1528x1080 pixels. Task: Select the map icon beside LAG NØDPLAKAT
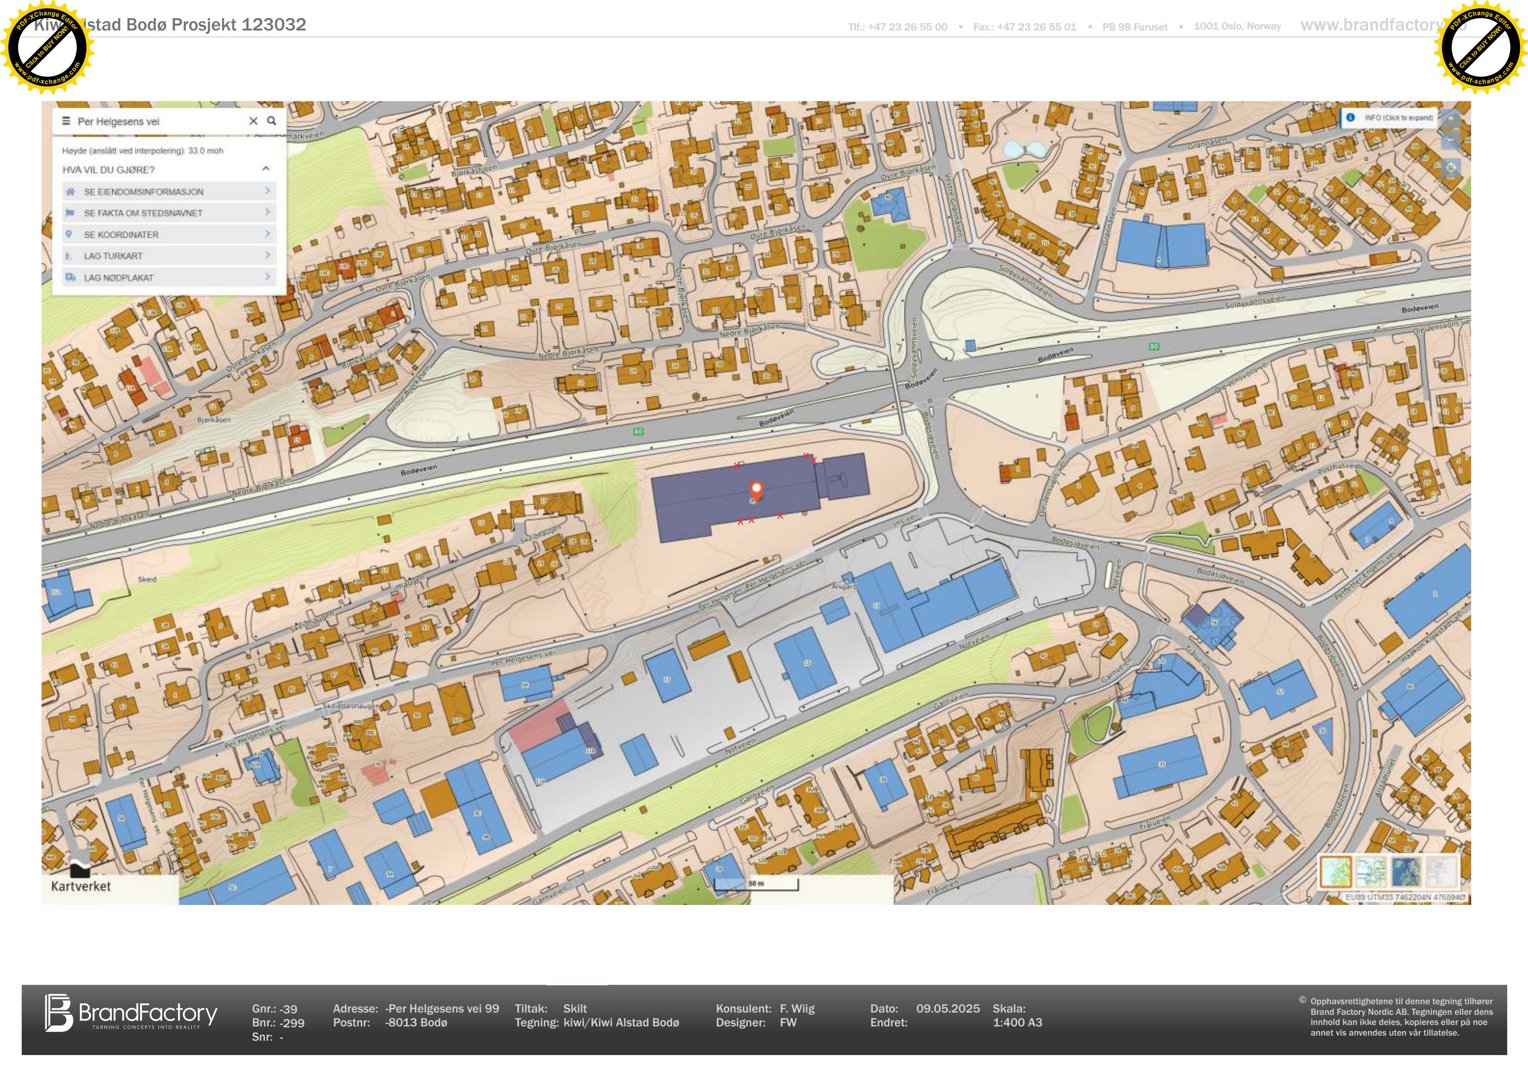pos(71,277)
